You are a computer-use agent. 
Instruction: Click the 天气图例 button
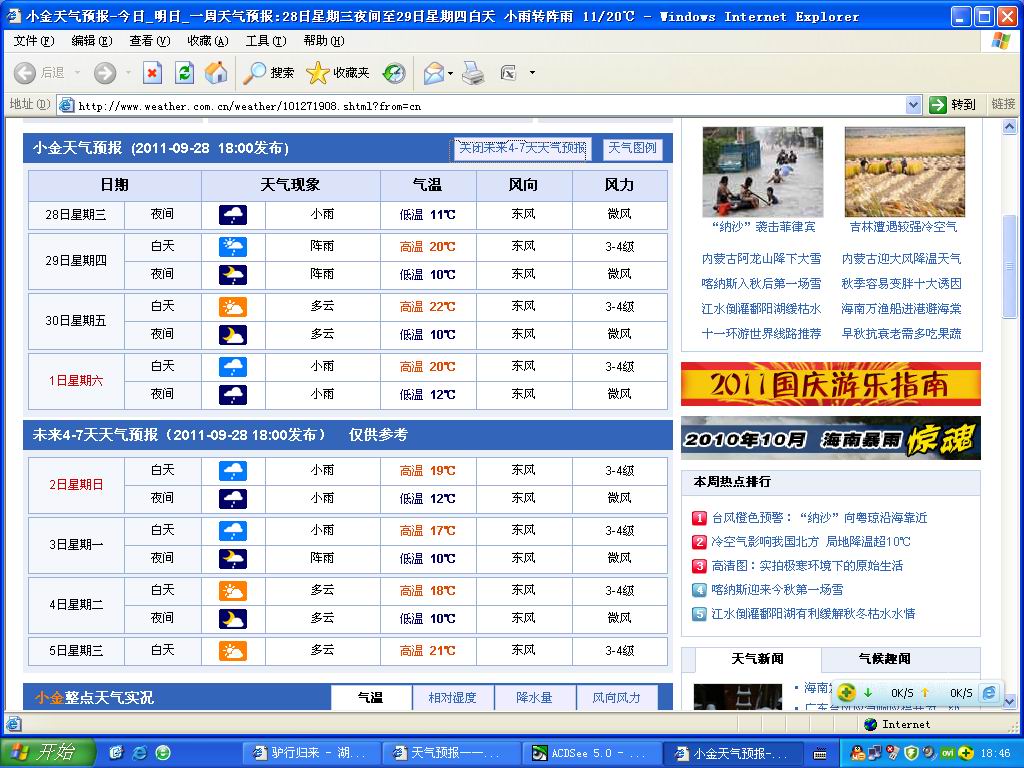(632, 148)
